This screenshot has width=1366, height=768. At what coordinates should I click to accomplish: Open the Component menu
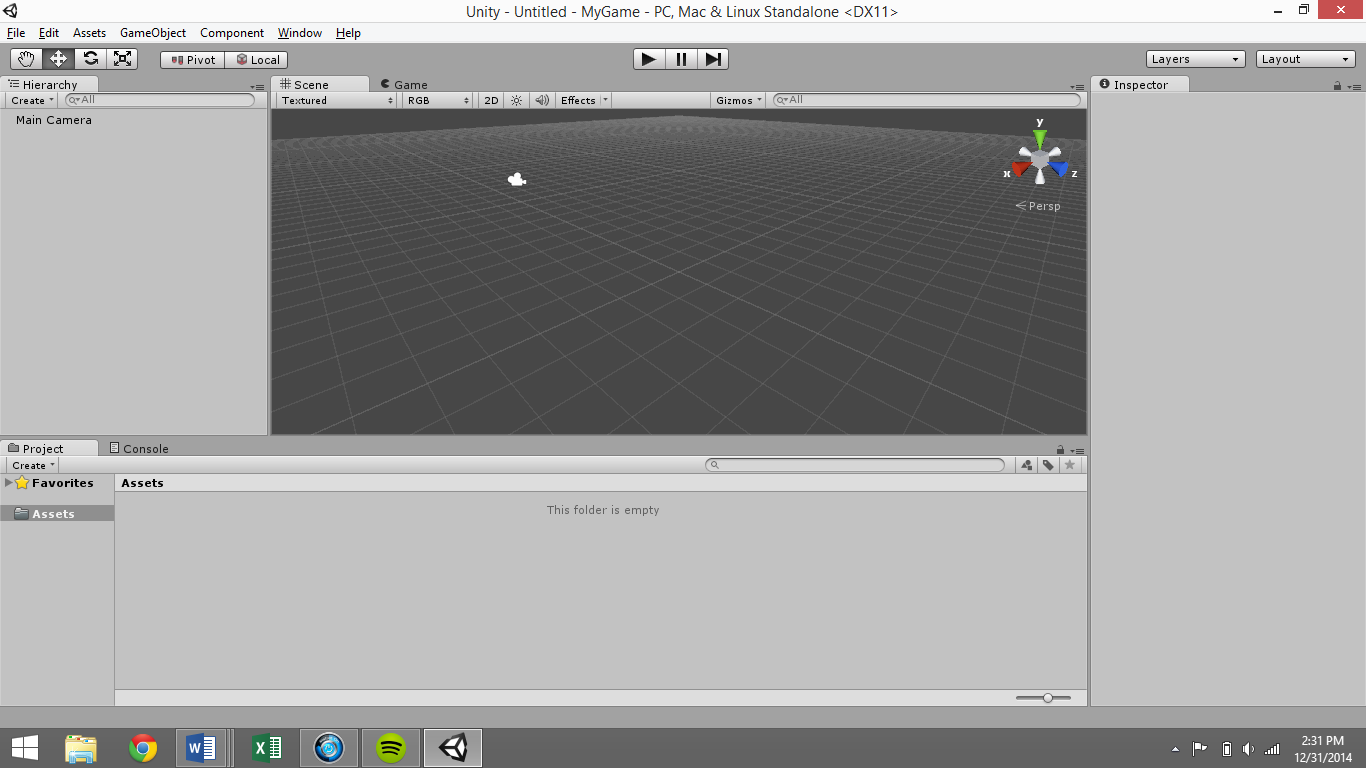click(232, 33)
